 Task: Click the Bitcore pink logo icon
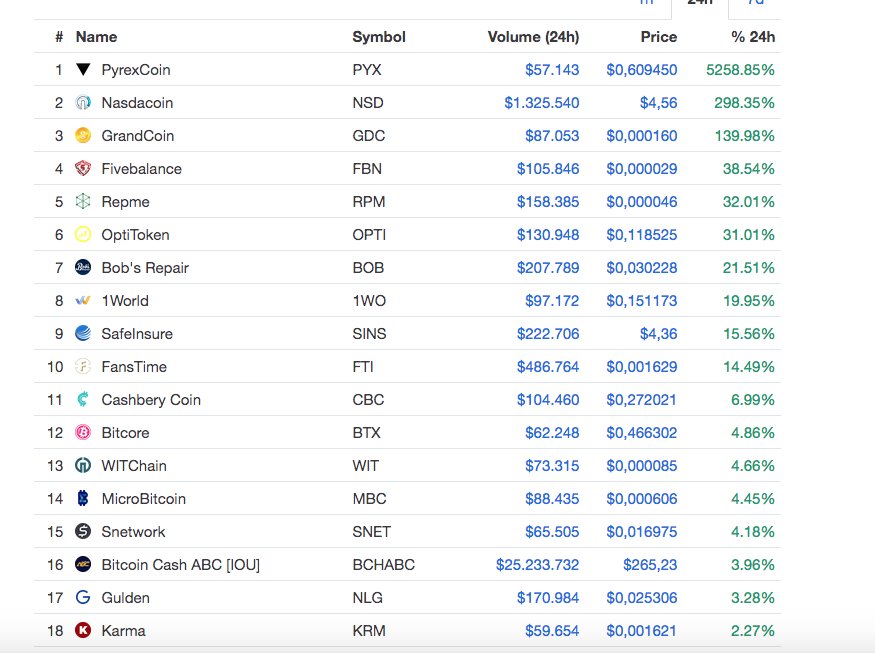coord(83,433)
